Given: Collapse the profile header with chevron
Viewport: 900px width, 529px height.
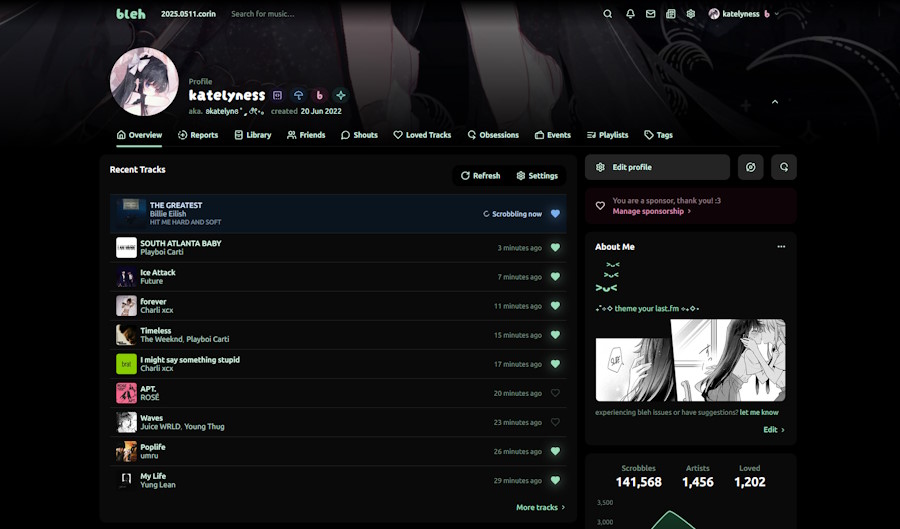Looking at the screenshot, I should pyautogui.click(x=774, y=102).
